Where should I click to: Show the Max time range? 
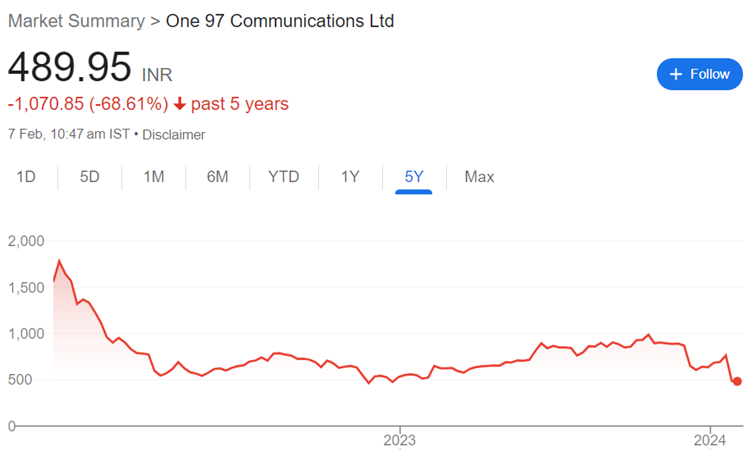coord(479,177)
